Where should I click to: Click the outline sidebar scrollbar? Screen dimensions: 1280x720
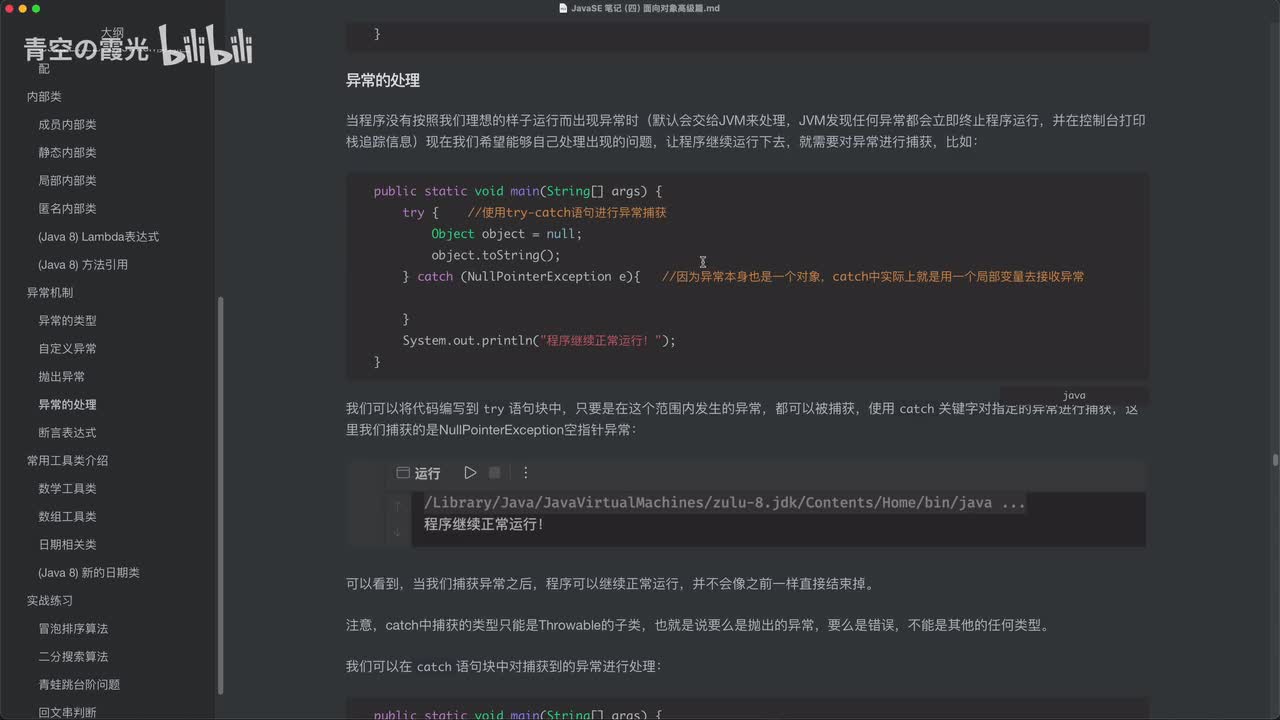(220, 496)
